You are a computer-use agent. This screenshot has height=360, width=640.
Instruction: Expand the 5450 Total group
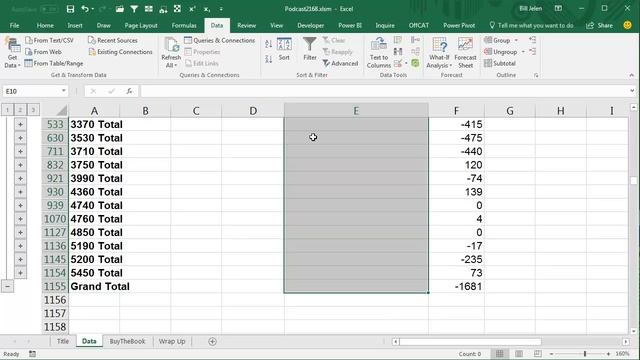[20, 273]
